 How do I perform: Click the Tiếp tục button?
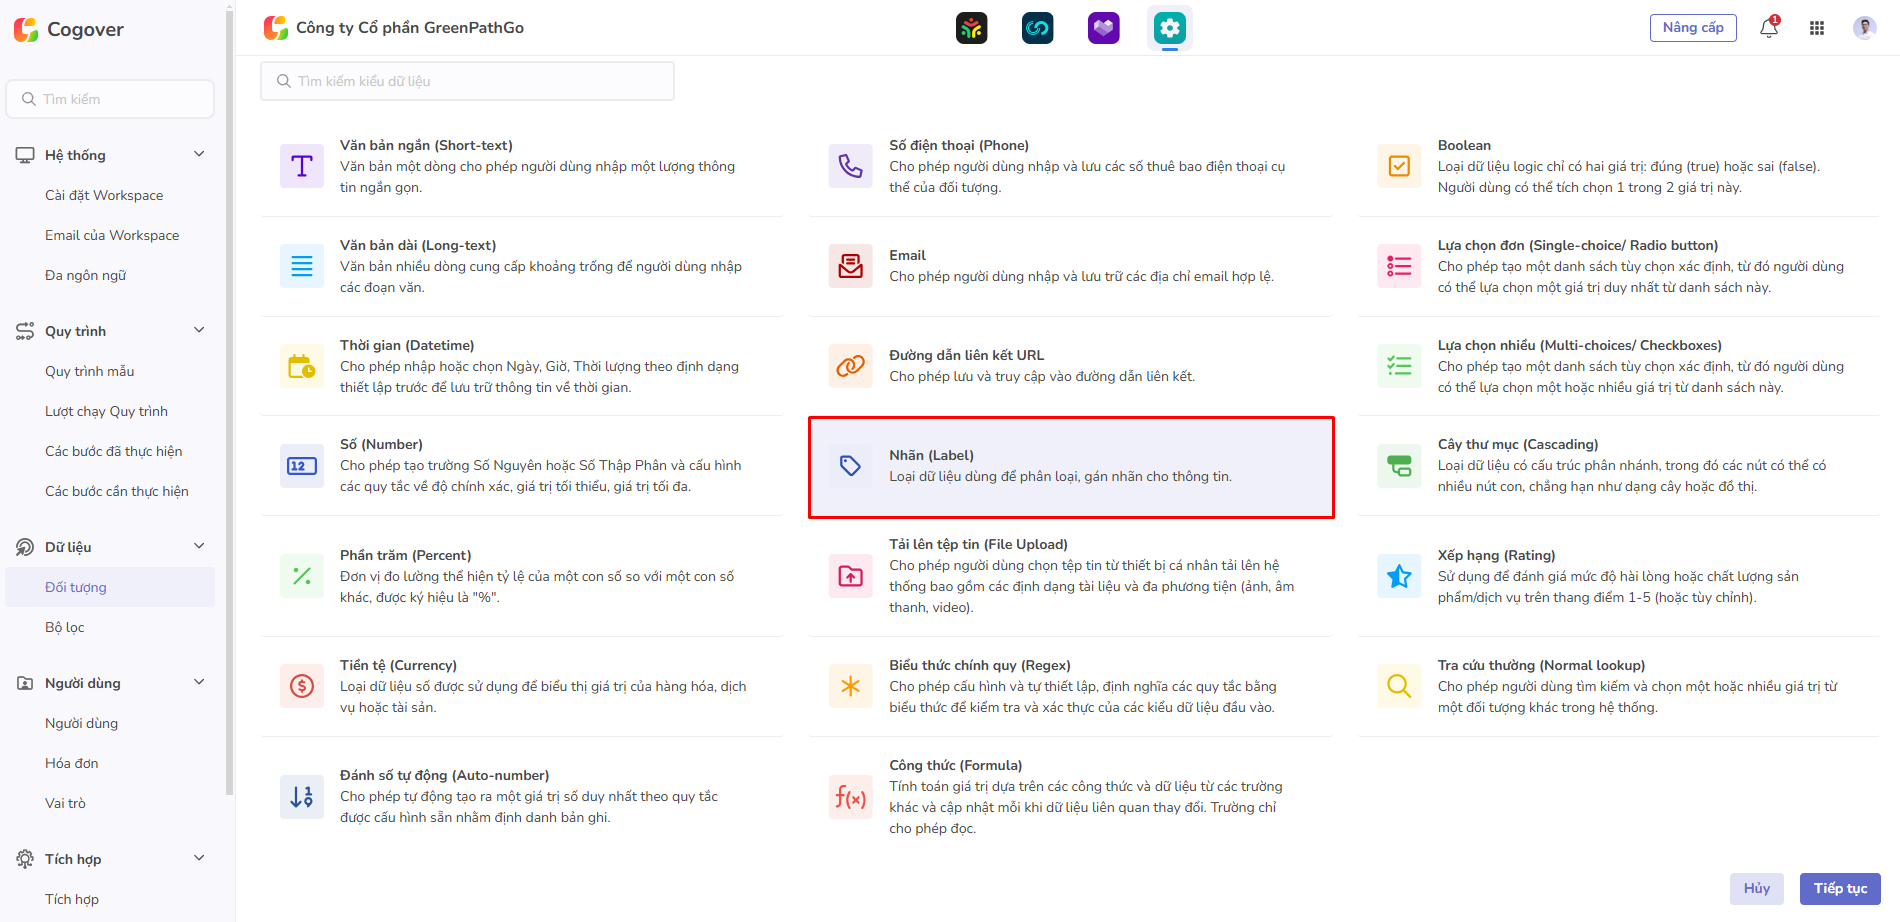point(1839,888)
